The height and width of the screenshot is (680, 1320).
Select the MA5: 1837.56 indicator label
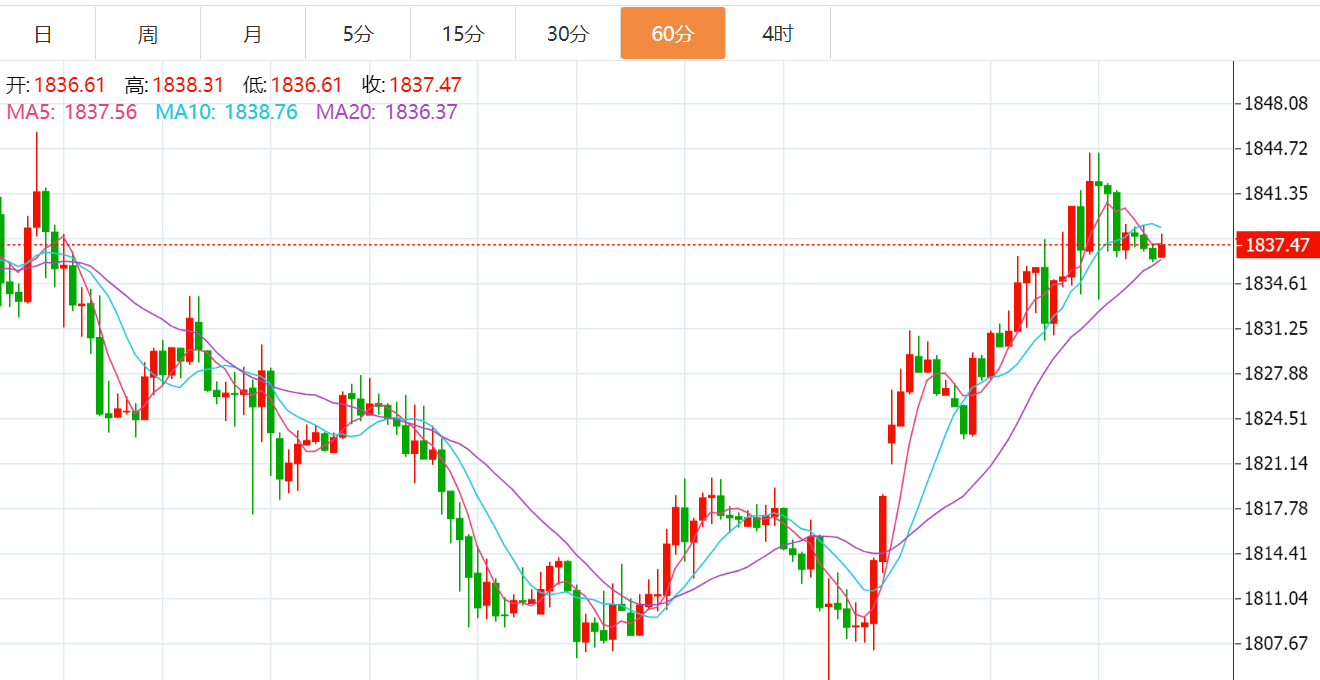pos(72,112)
